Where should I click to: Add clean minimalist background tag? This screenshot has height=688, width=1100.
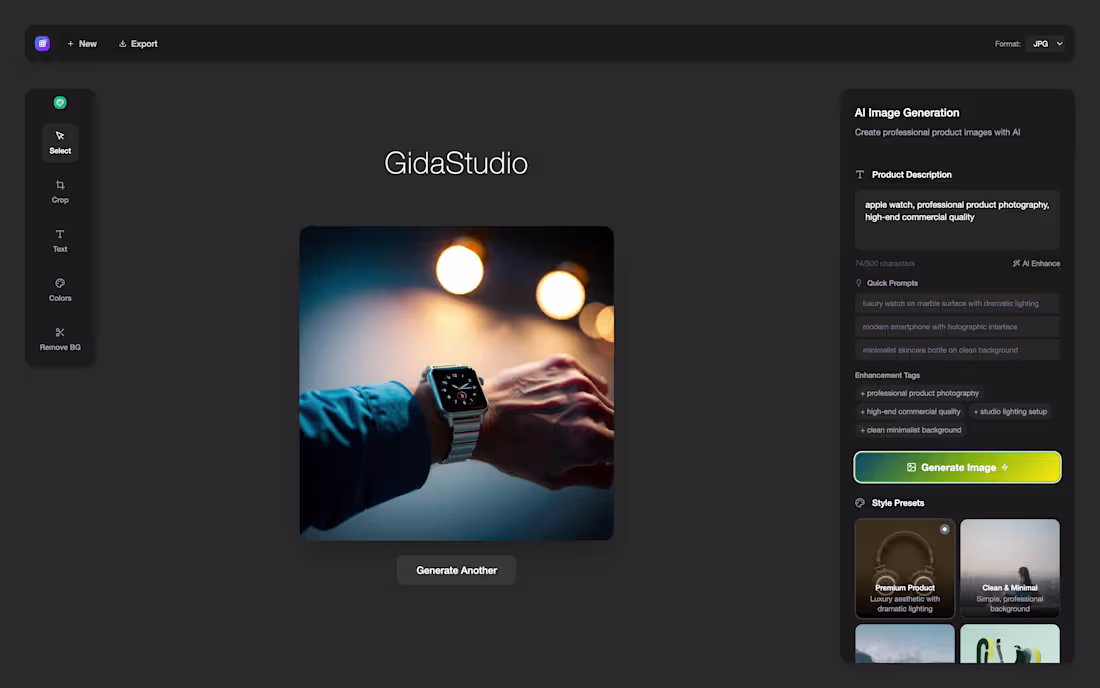pos(911,430)
